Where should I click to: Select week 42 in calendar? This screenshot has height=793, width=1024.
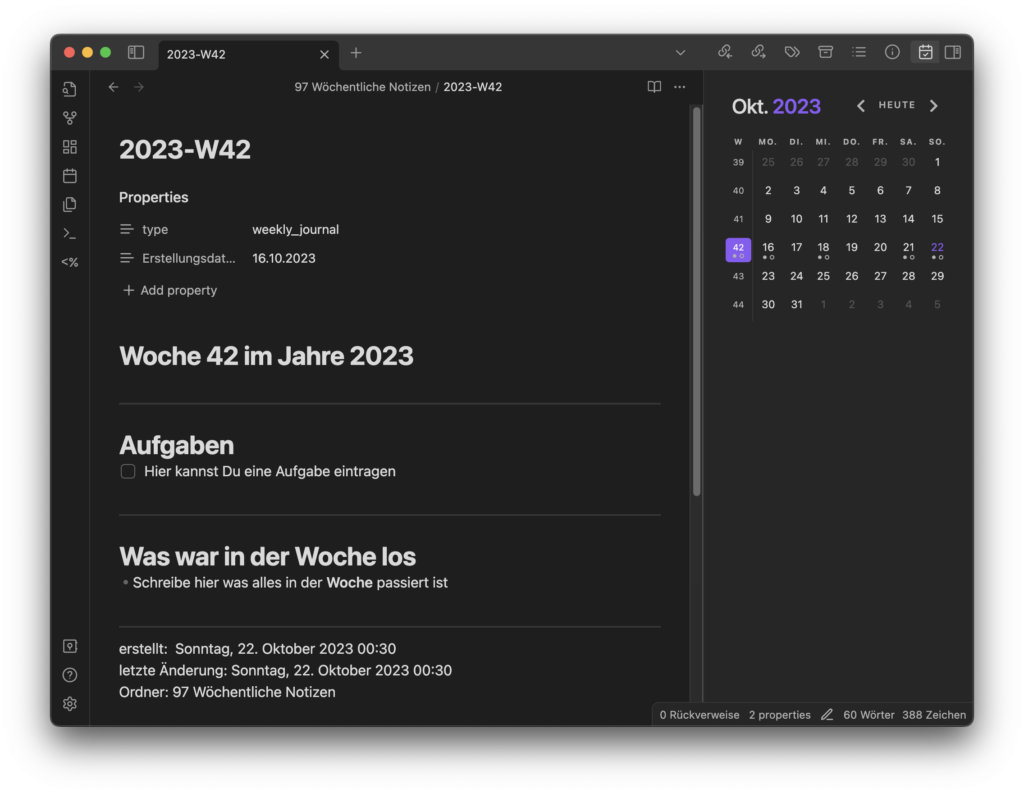point(738,250)
